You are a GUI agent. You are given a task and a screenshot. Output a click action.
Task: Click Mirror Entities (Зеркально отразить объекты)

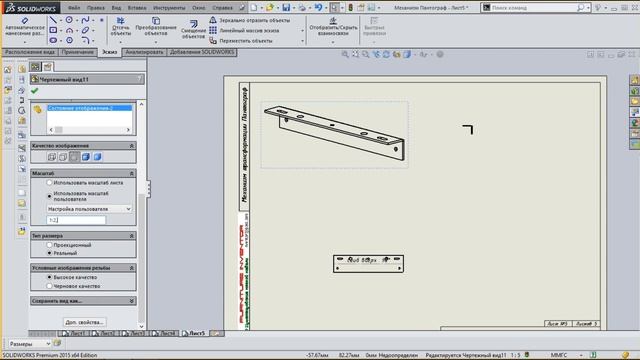click(250, 20)
